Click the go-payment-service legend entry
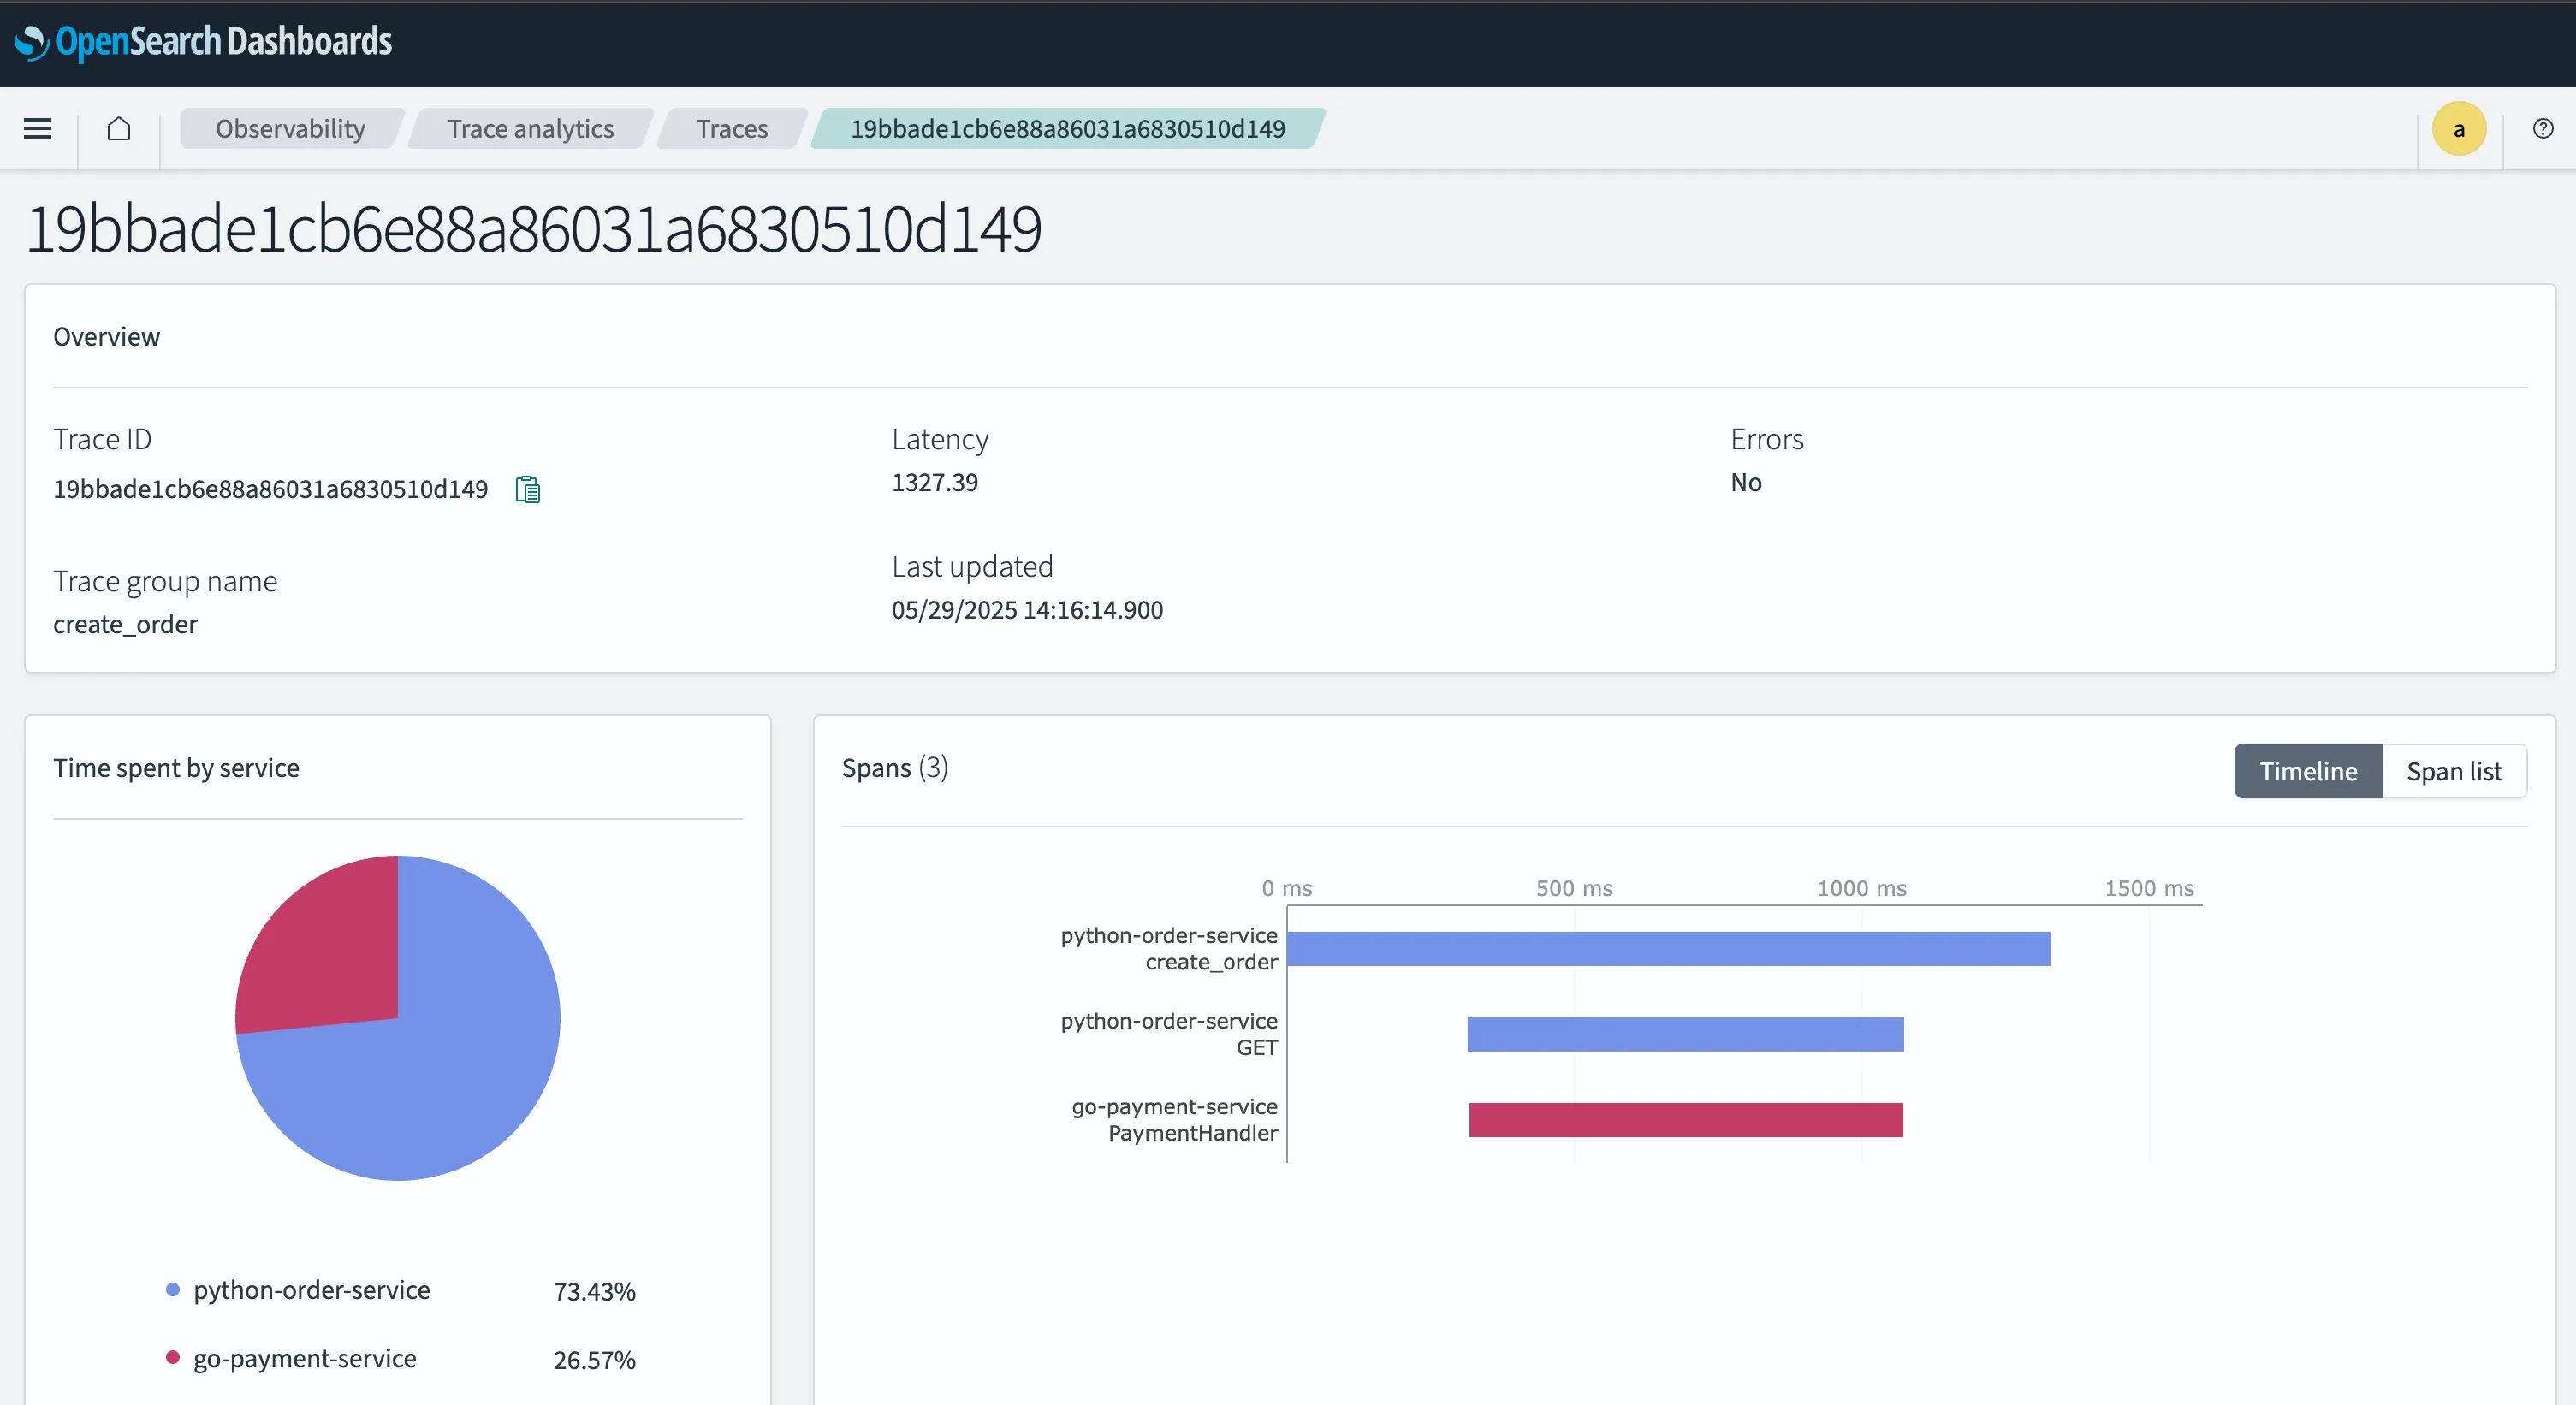 point(304,1358)
